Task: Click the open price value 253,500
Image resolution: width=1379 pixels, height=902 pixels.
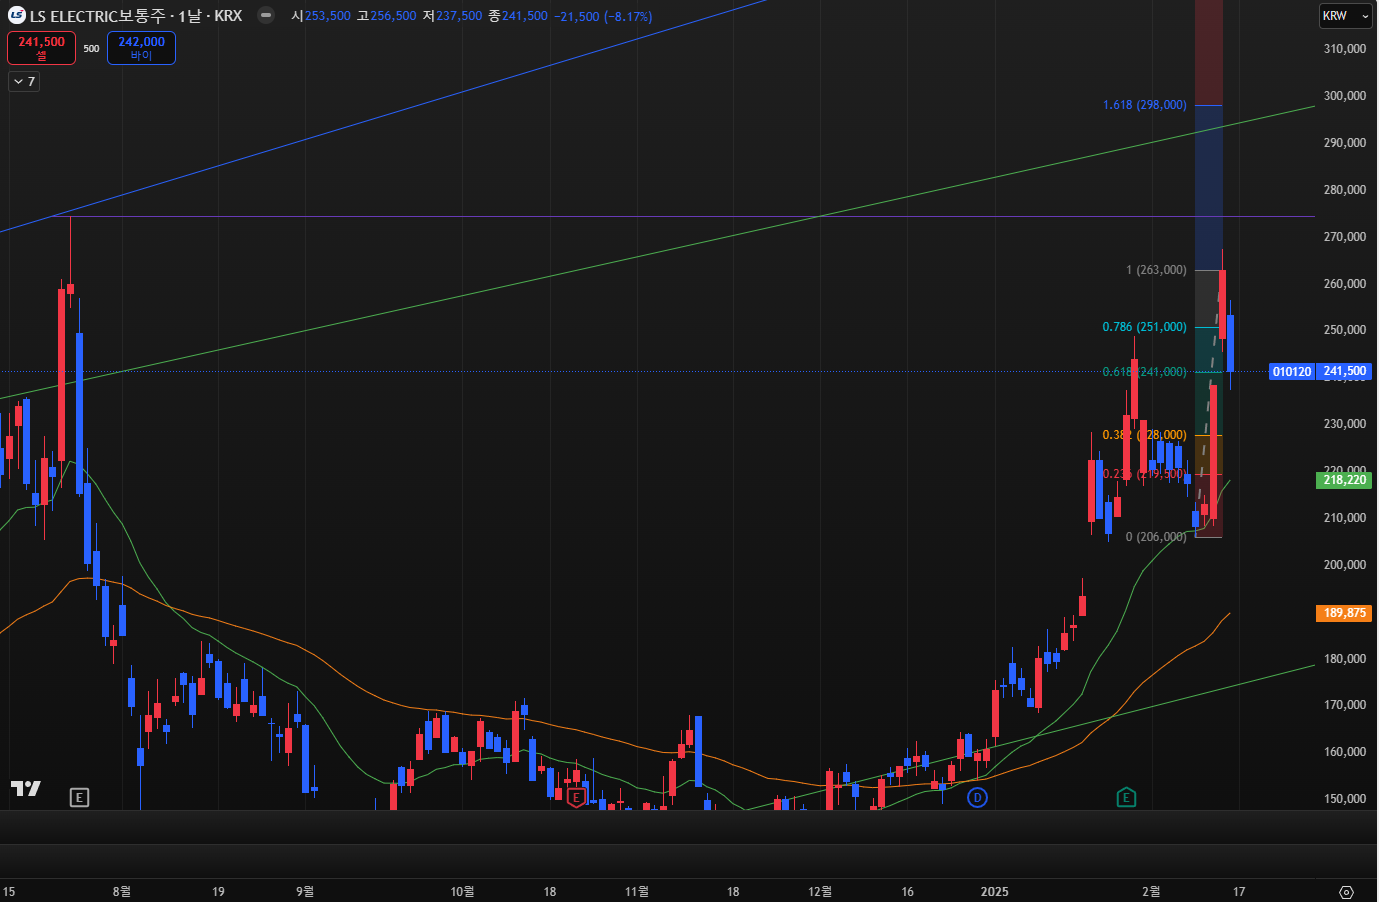Action: click(x=328, y=16)
